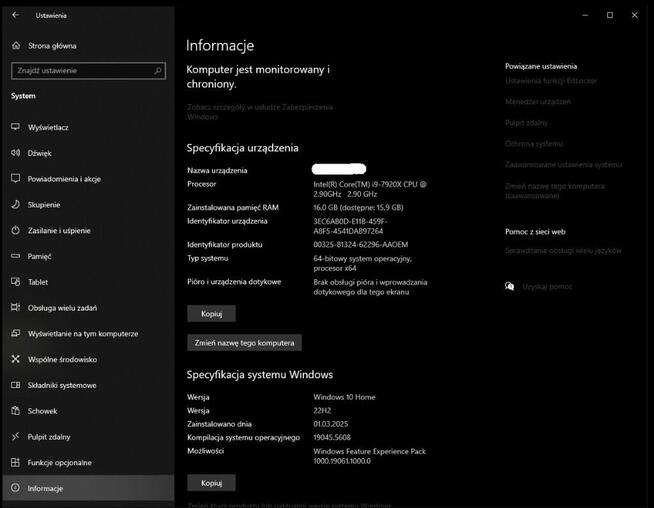Go back with the arrow beside Ustawienia
Viewport: 654px width, 508px height.
point(16,15)
